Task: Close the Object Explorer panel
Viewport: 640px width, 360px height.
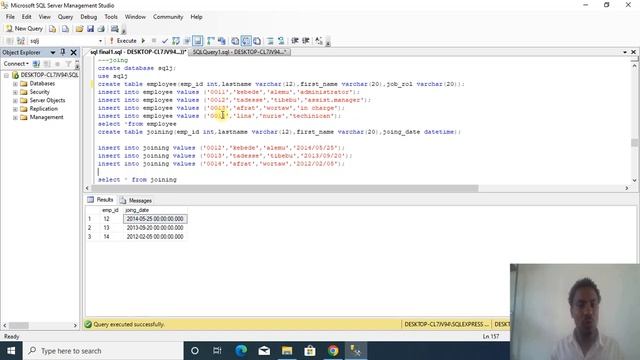Action: [x=73, y=52]
